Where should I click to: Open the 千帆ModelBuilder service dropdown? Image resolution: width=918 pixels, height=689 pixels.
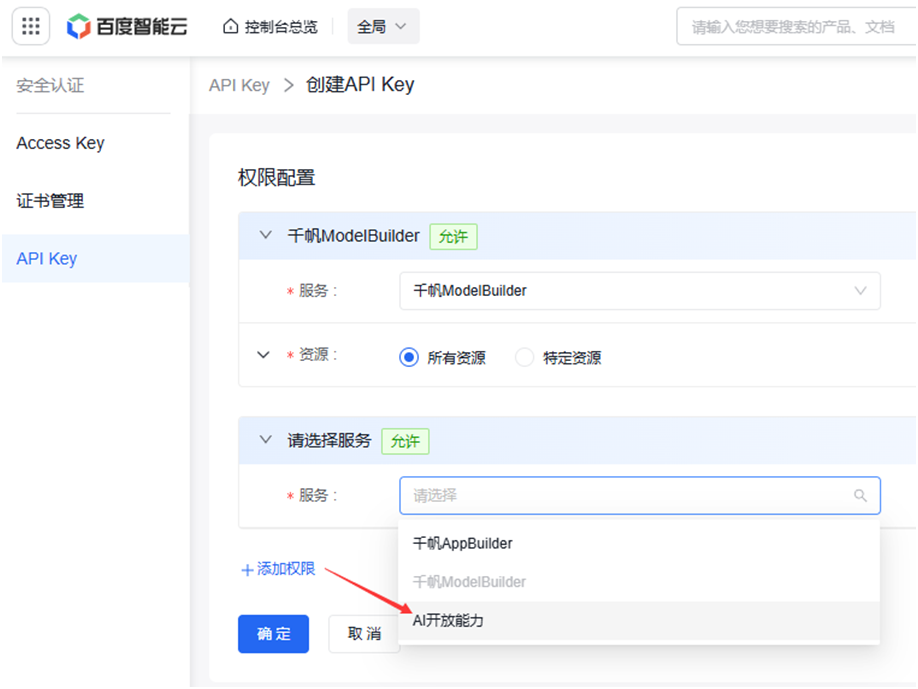[x=639, y=290]
